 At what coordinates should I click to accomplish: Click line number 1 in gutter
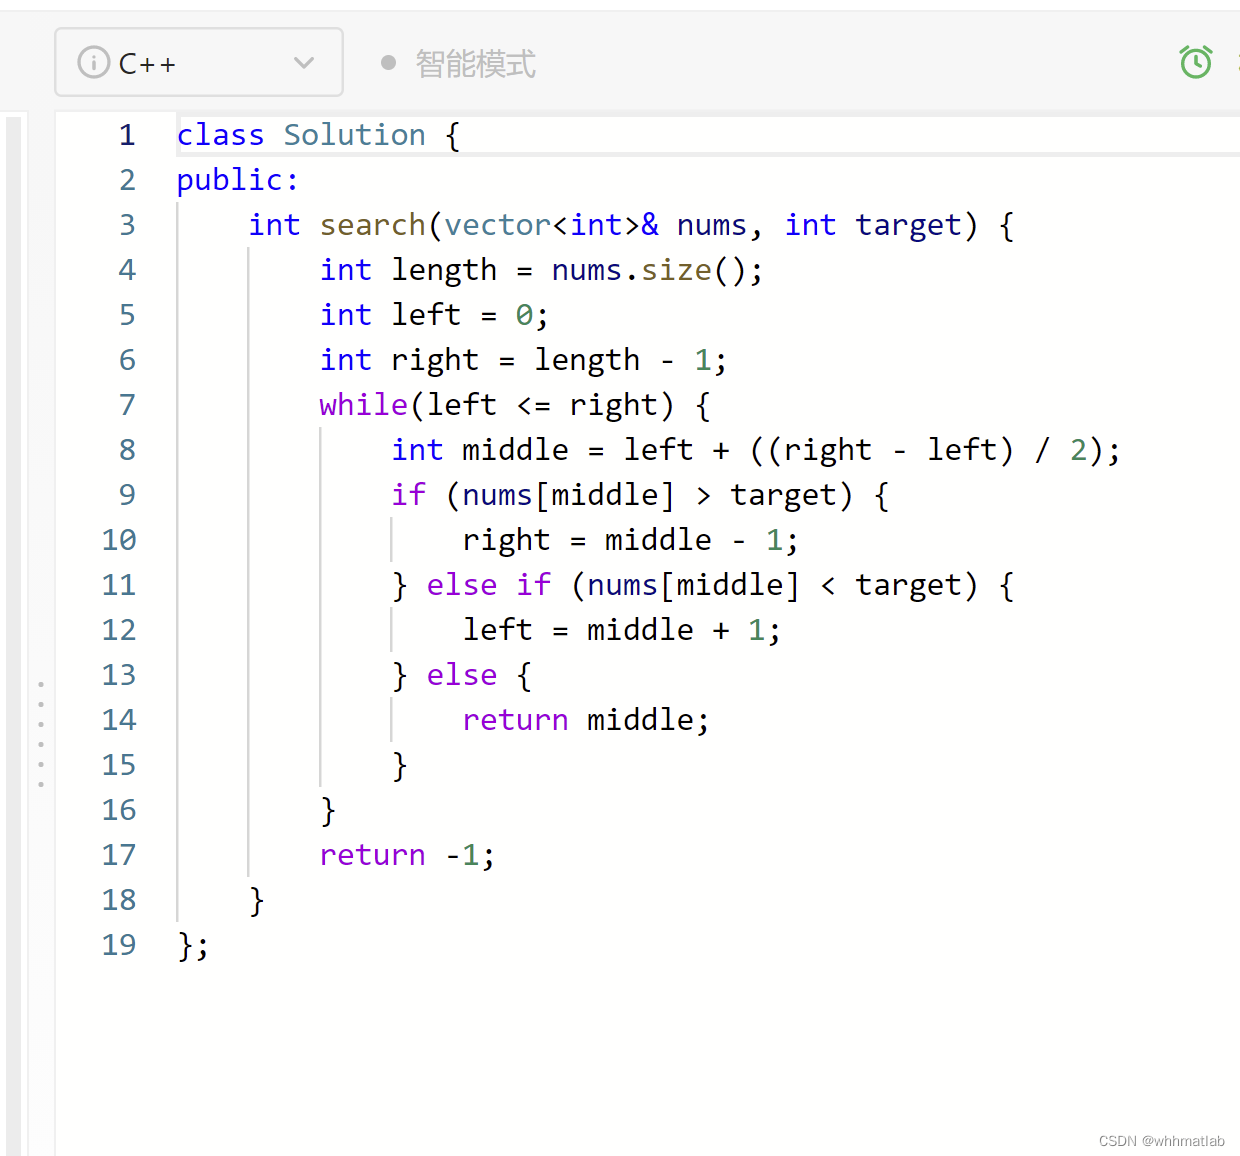click(x=127, y=135)
